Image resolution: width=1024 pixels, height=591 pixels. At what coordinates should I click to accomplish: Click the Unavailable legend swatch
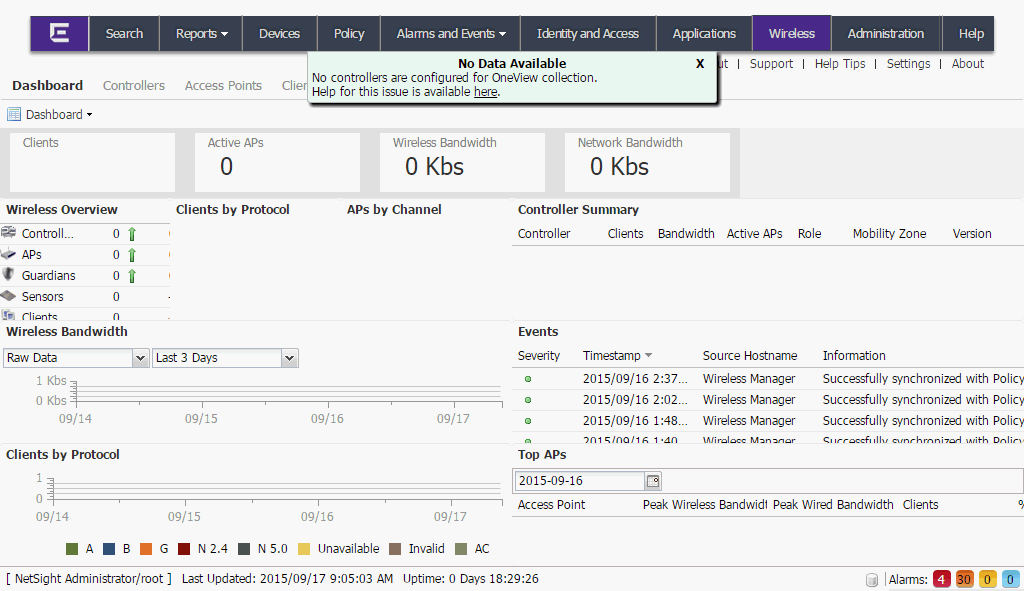(304, 549)
